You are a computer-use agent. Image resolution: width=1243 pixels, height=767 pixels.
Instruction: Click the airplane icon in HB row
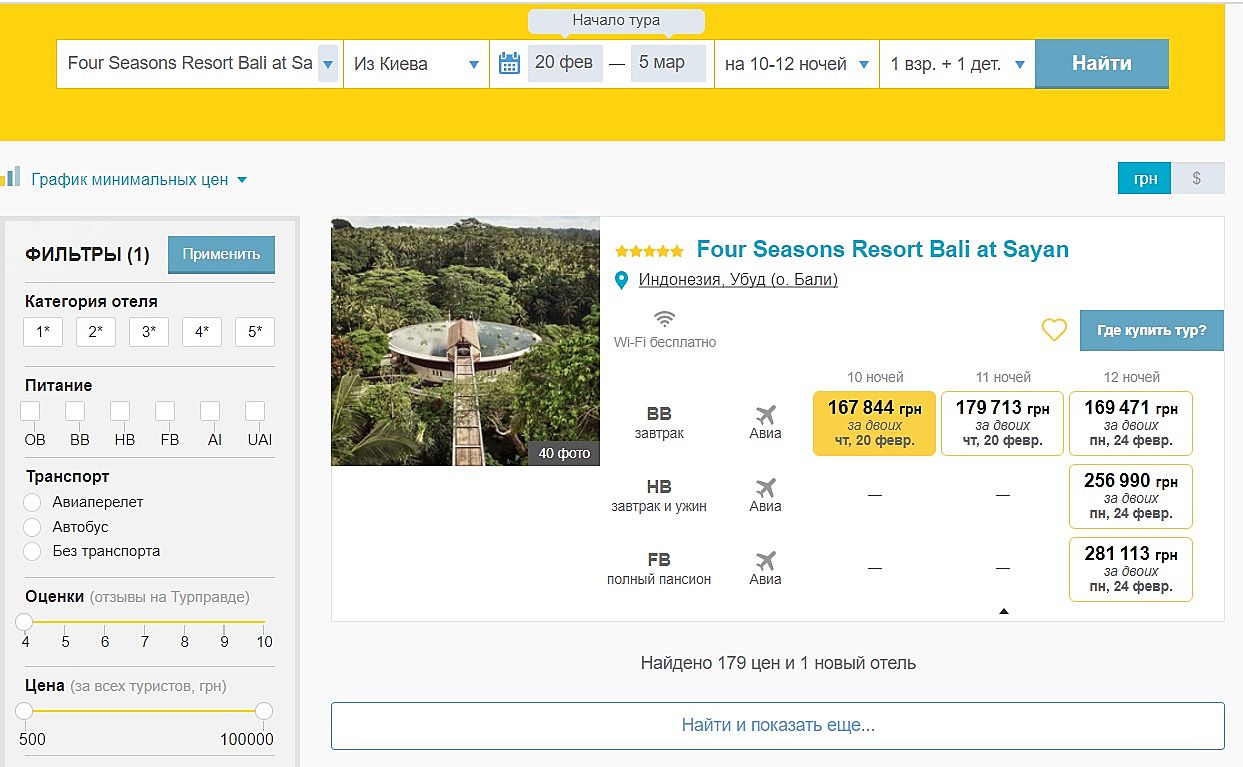coord(765,488)
